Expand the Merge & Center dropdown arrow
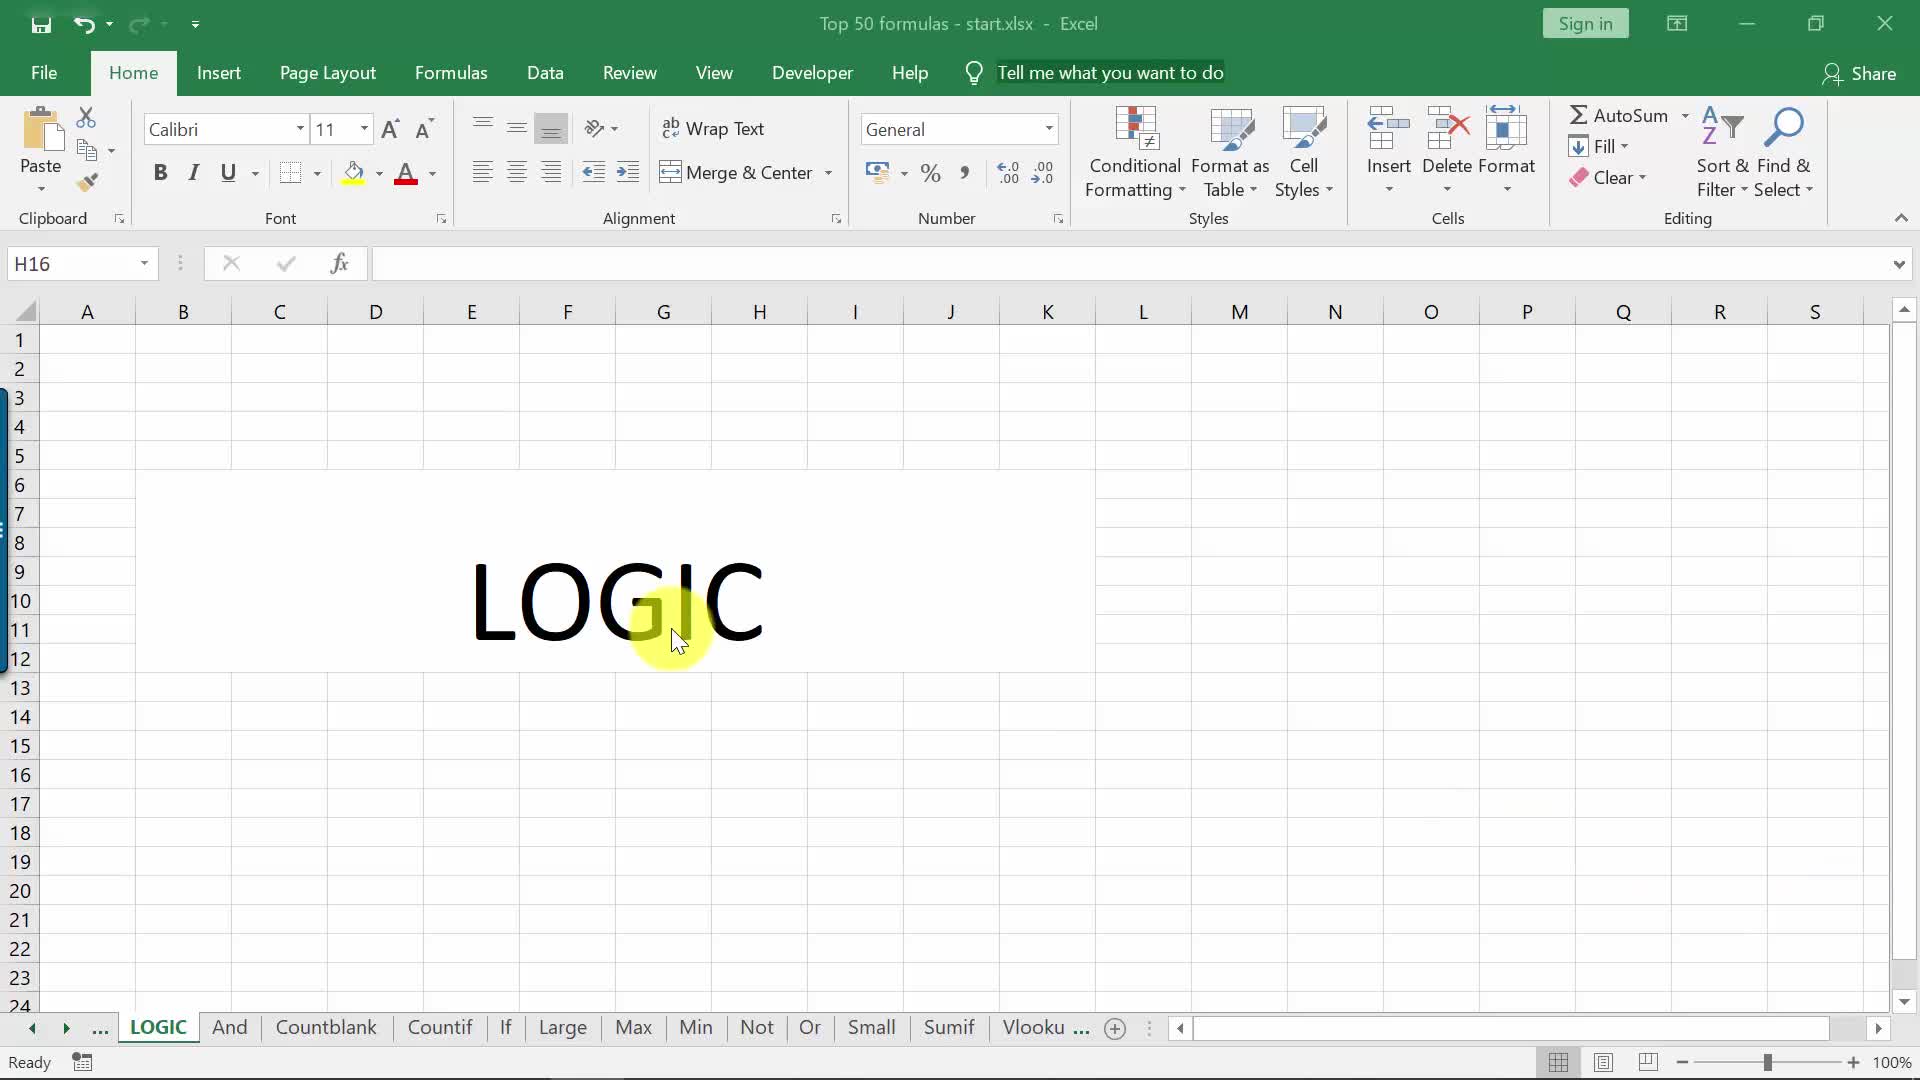The image size is (1920, 1080). 828,173
